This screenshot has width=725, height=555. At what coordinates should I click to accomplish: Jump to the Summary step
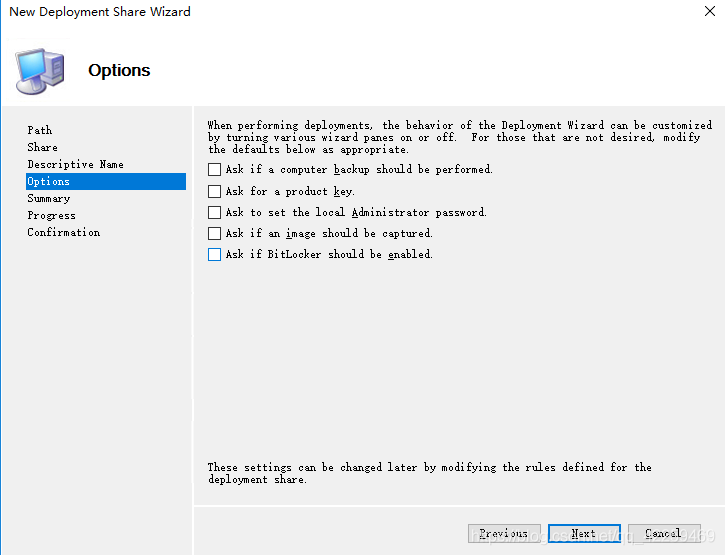tap(49, 198)
